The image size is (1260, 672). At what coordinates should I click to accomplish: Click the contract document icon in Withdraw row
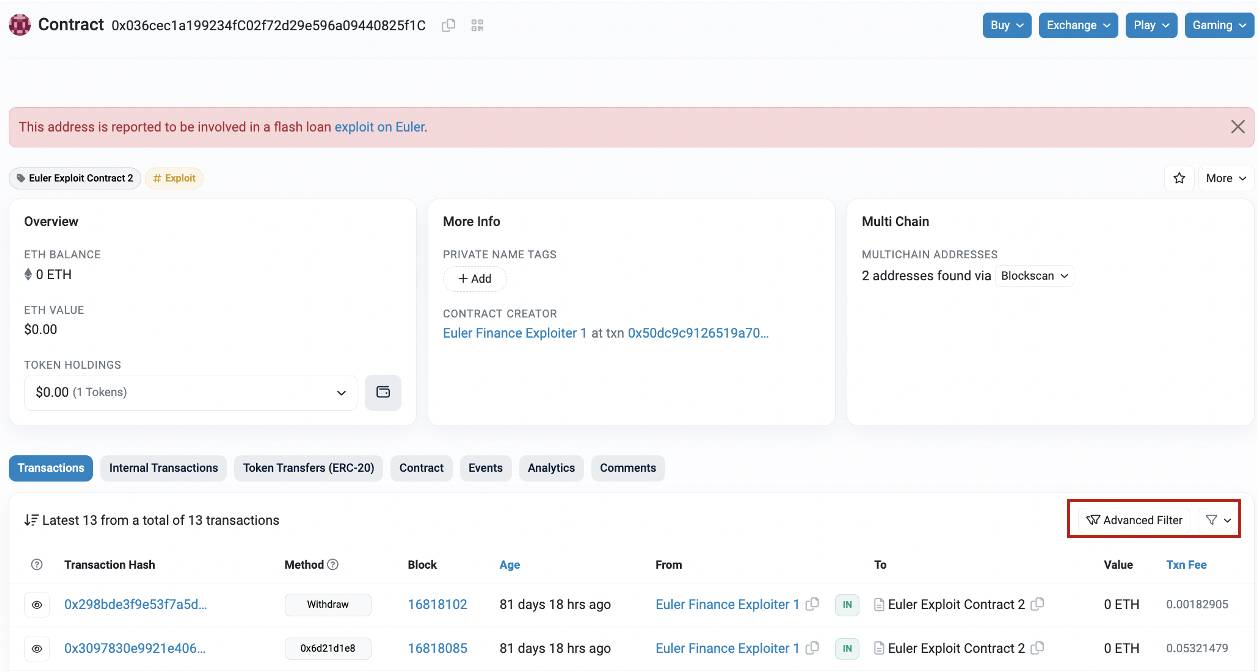[x=879, y=604]
